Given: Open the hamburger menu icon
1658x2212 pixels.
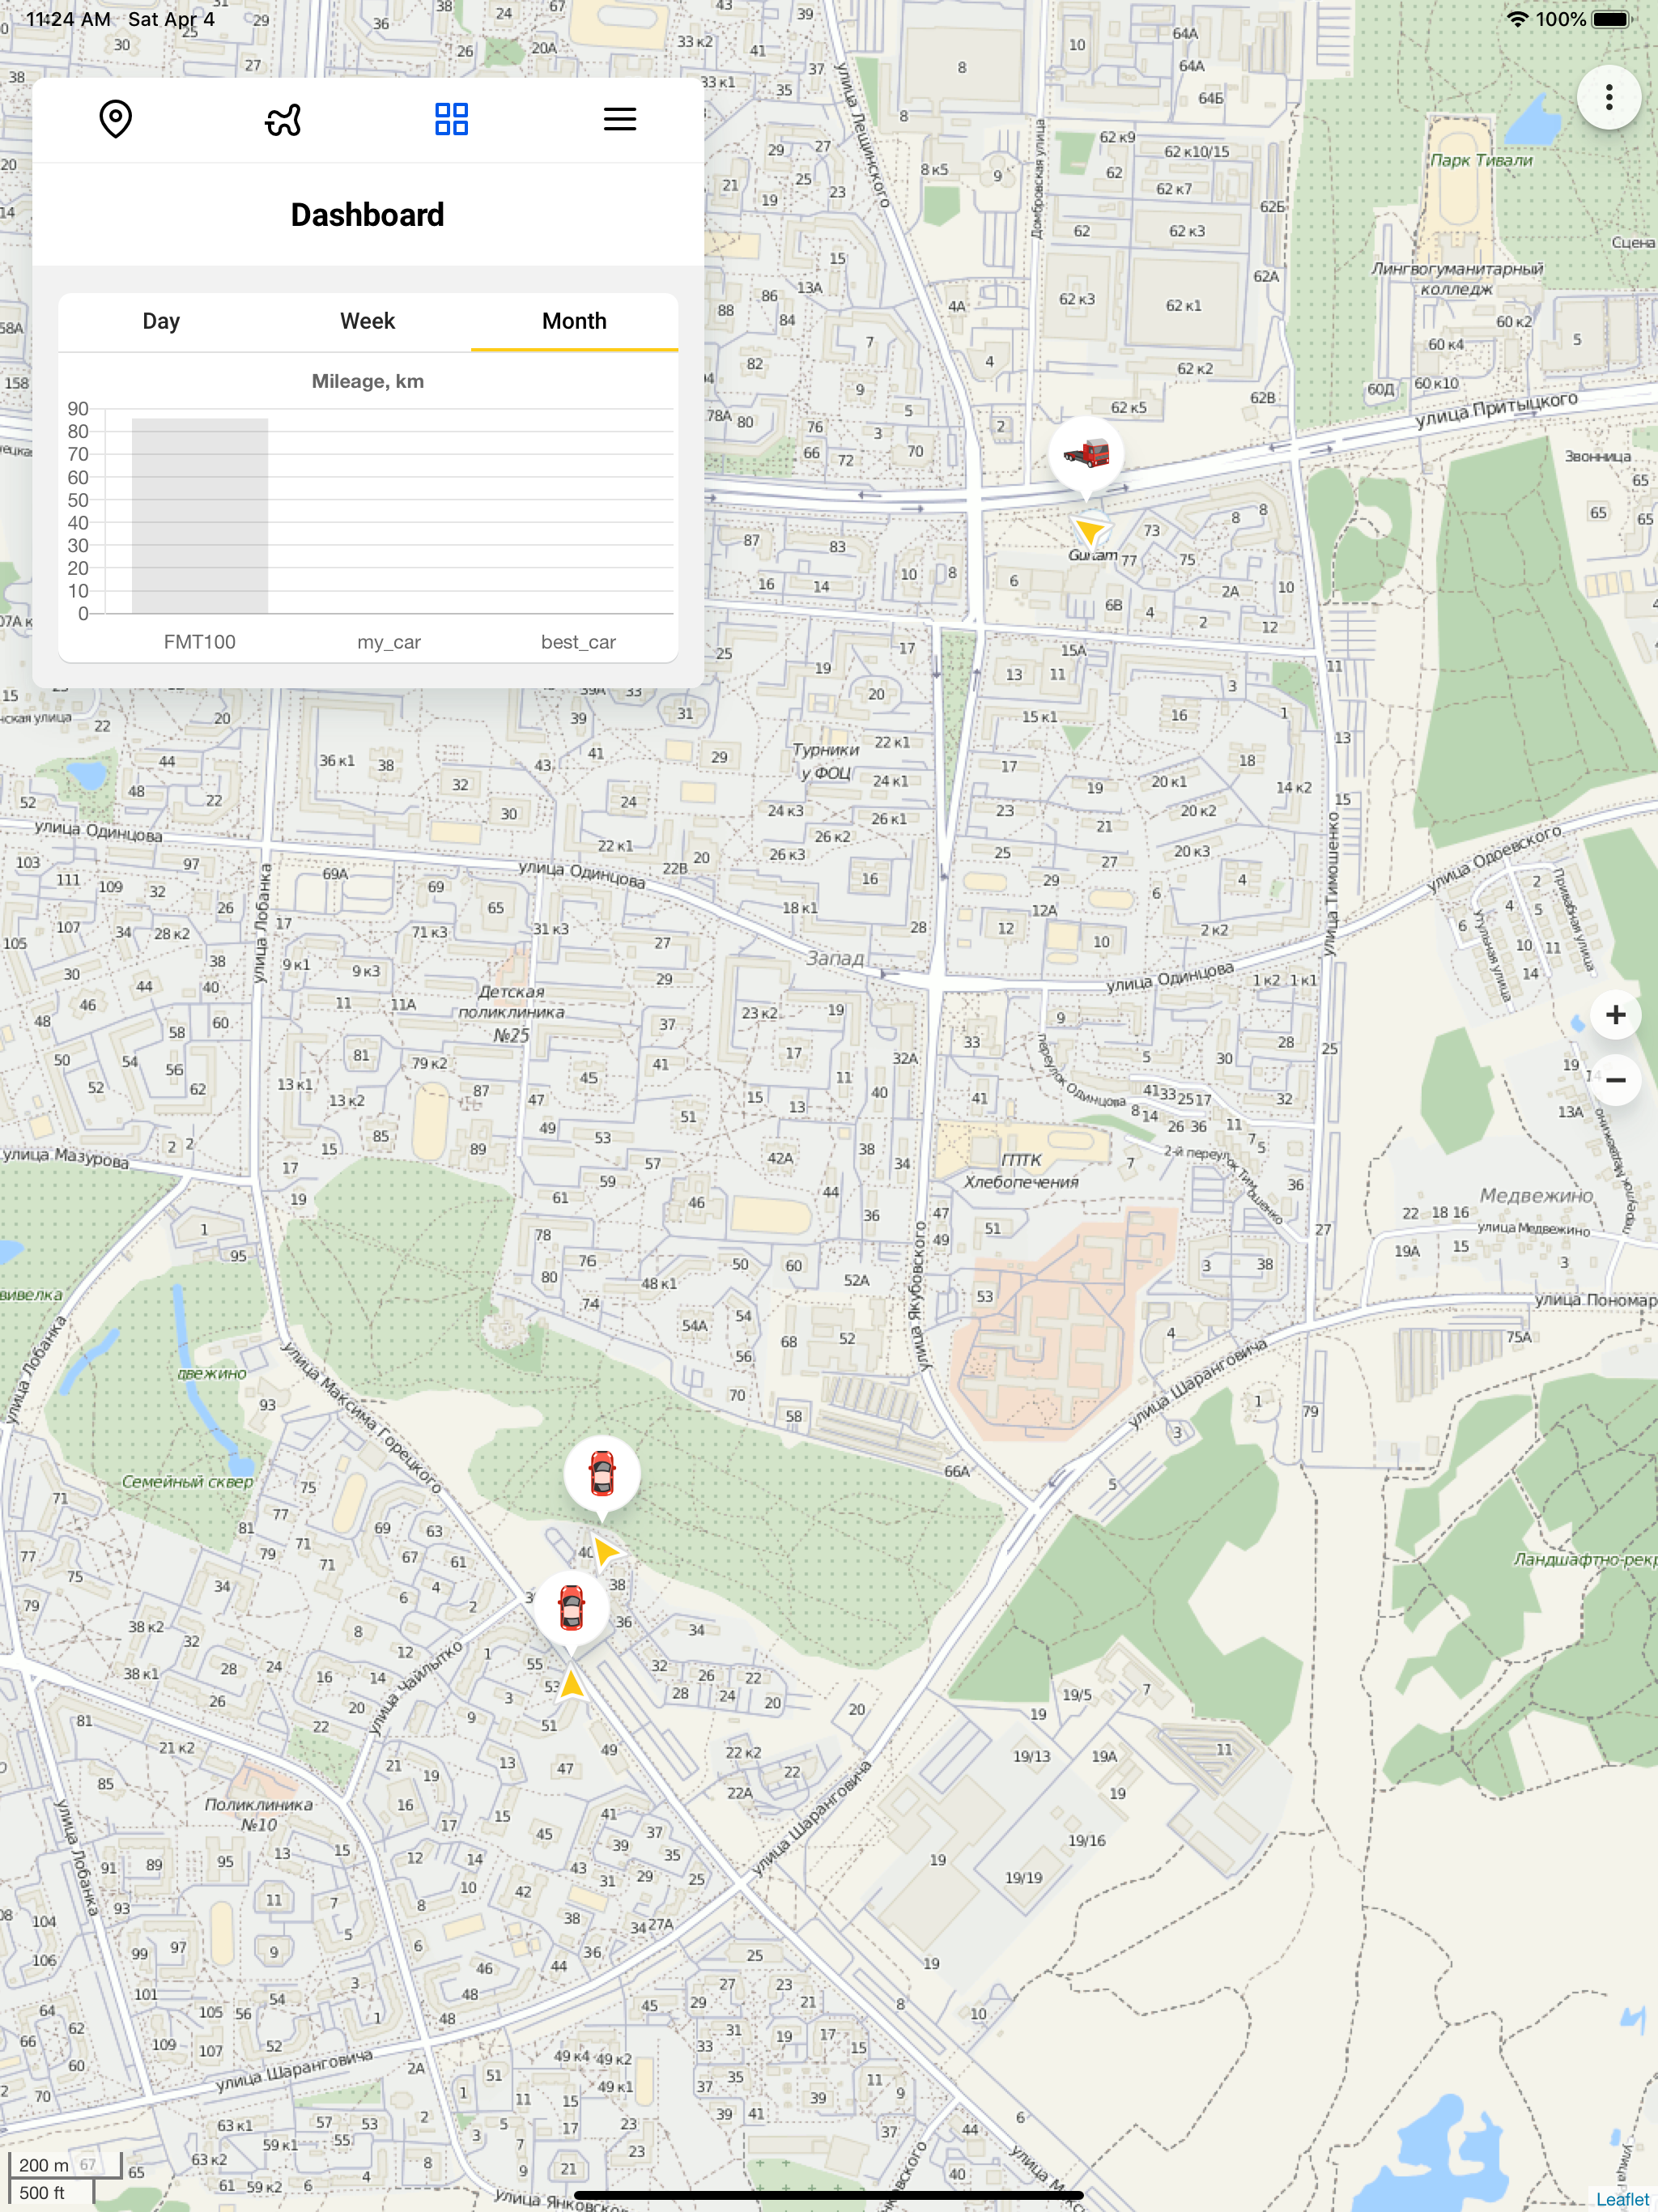Looking at the screenshot, I should tap(619, 119).
